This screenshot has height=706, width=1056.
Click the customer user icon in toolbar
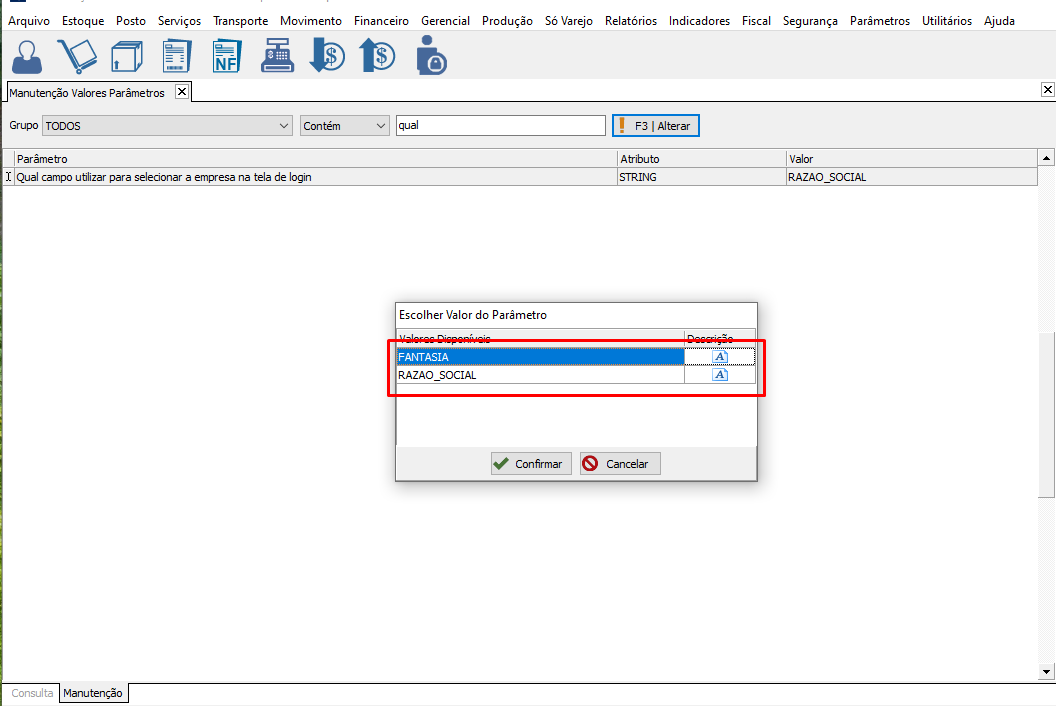coord(27,56)
